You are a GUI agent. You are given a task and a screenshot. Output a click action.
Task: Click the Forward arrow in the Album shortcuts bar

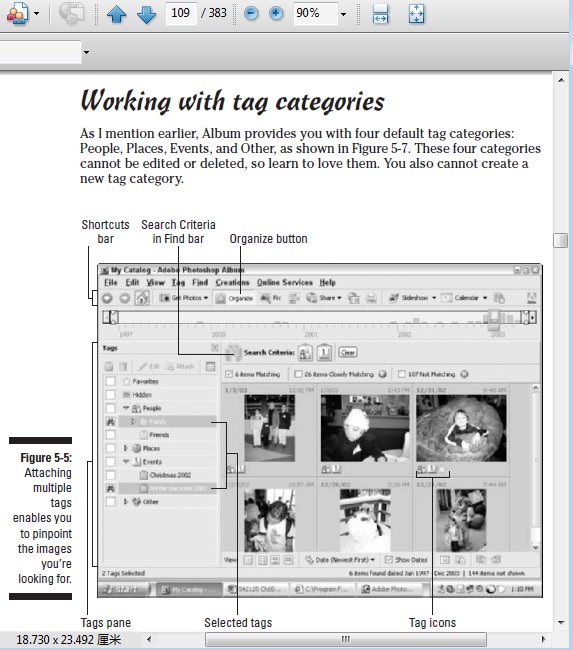tap(125, 298)
